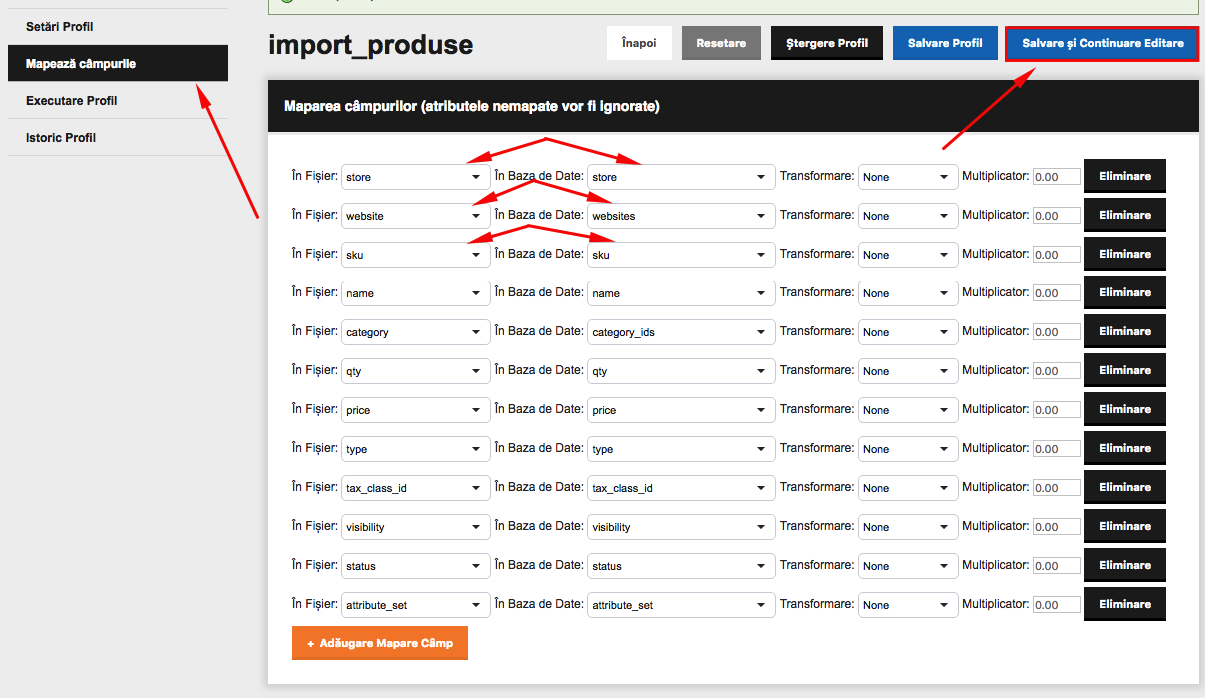
Task: Remove the qty mapping with Eliminare
Action: (x=1125, y=370)
